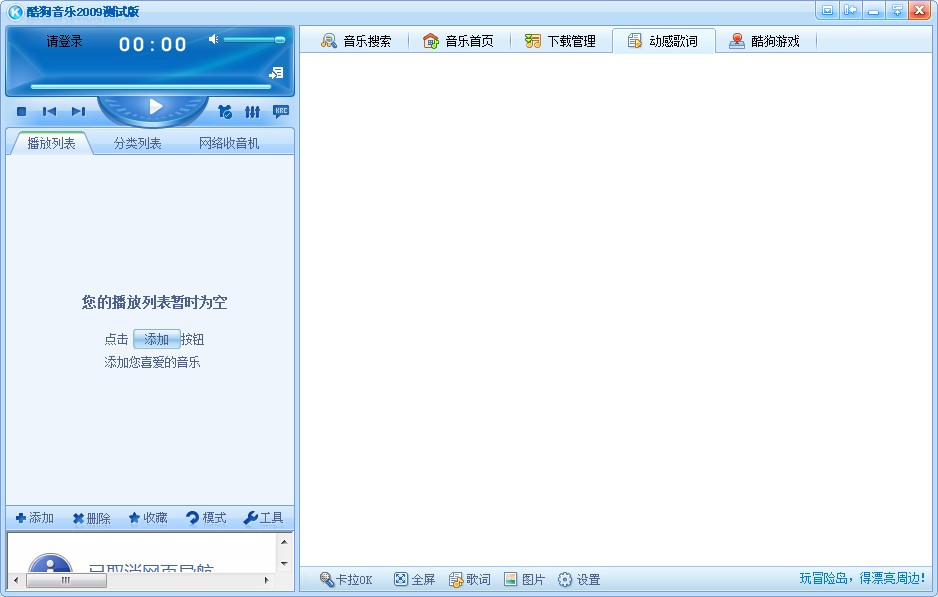Click the 添加 button in empty playlist

point(156,339)
